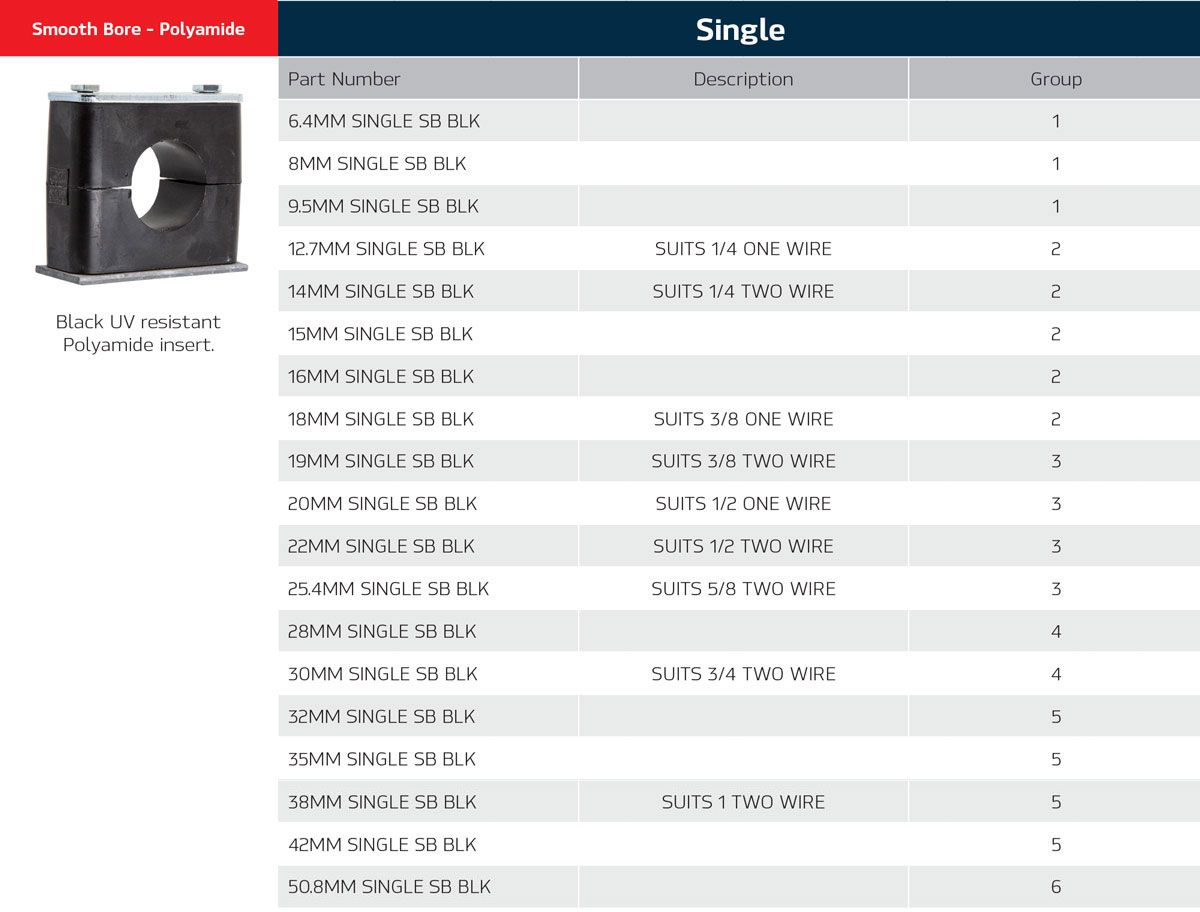Select part 18MM SINGLE SB BLK
Image resolution: width=1200 pixels, height=912 pixels.
coord(381,419)
